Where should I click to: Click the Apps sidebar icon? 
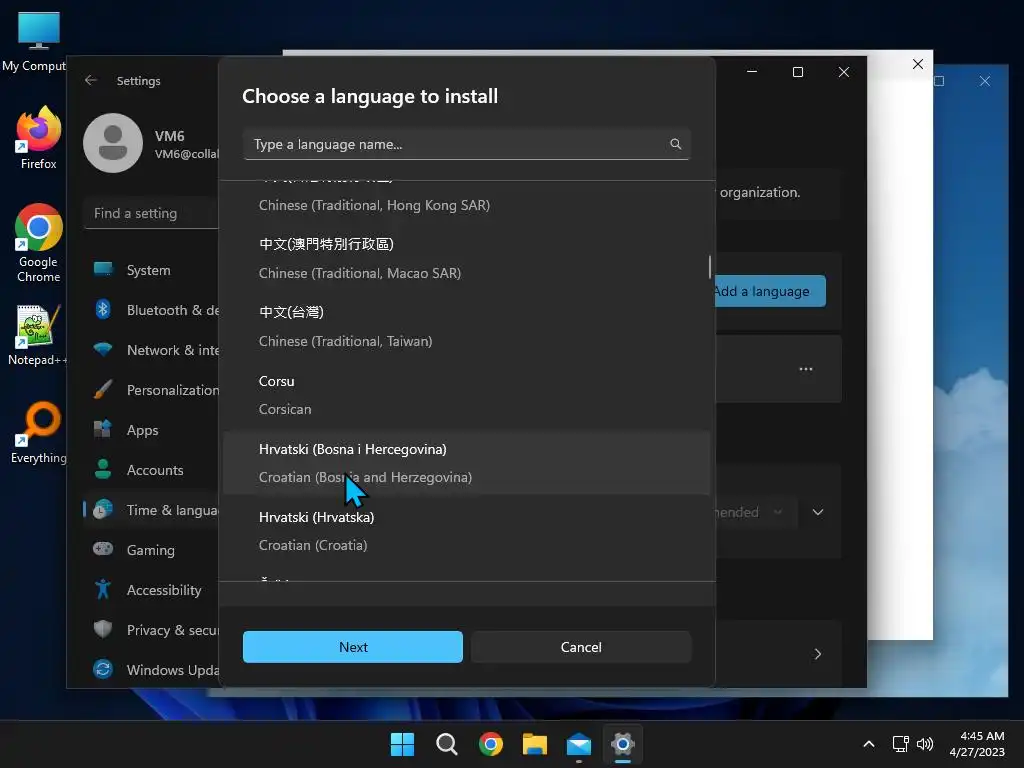(x=103, y=429)
